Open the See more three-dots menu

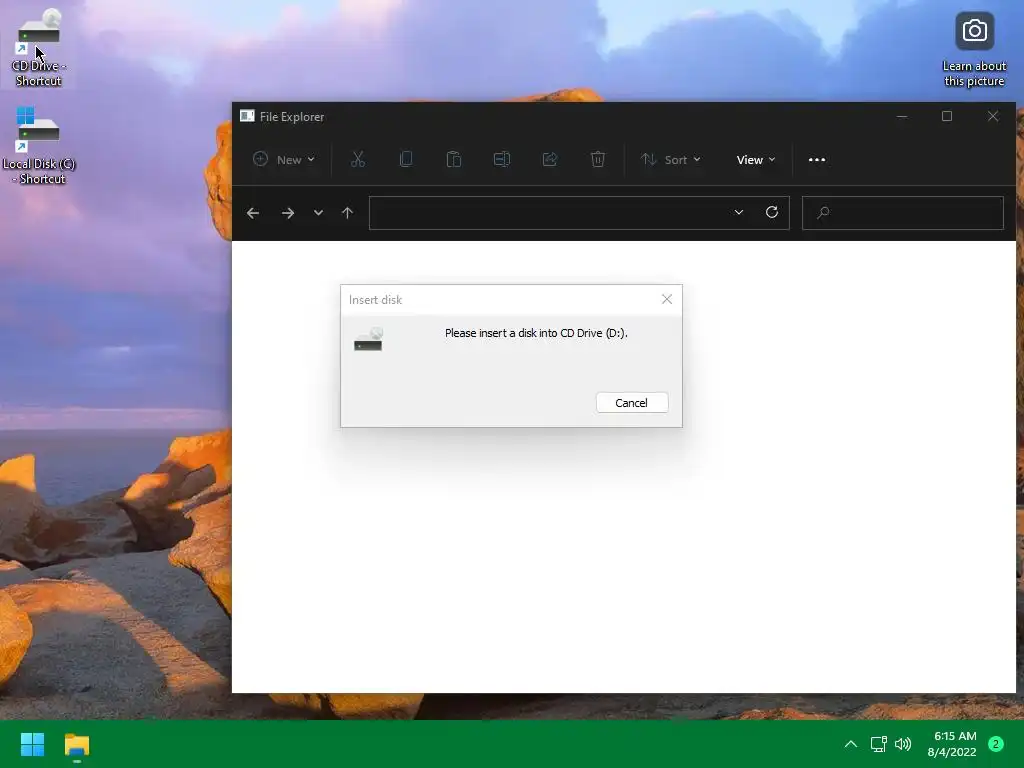[x=817, y=159]
